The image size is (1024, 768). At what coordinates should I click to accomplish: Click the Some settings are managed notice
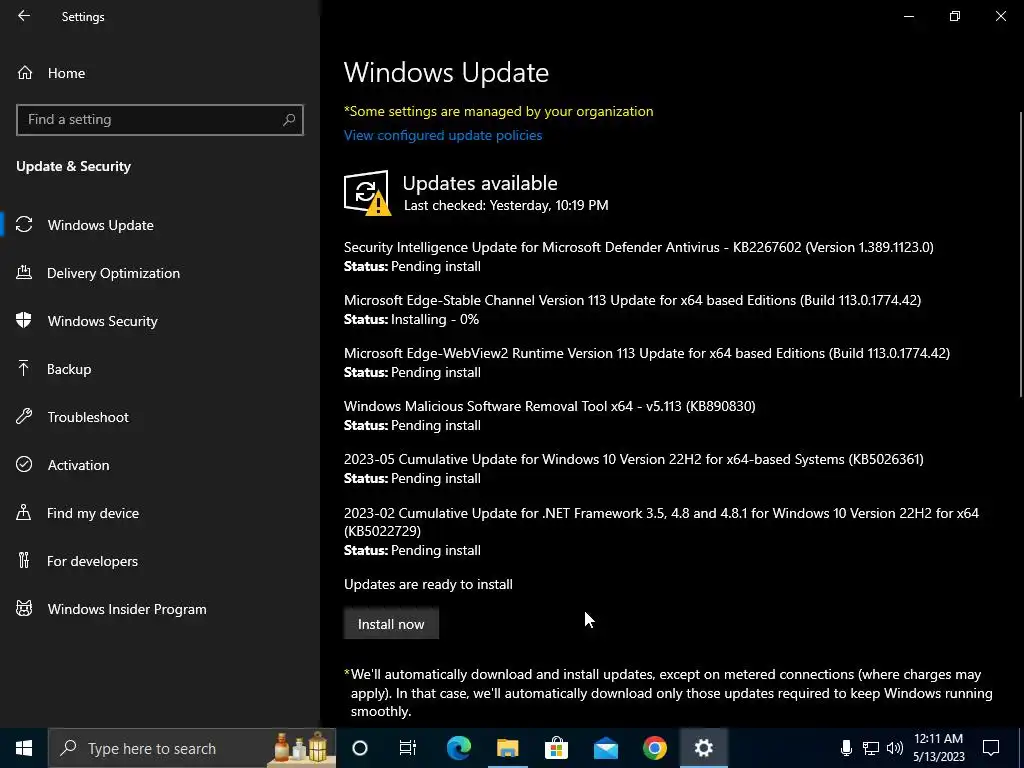coord(498,111)
